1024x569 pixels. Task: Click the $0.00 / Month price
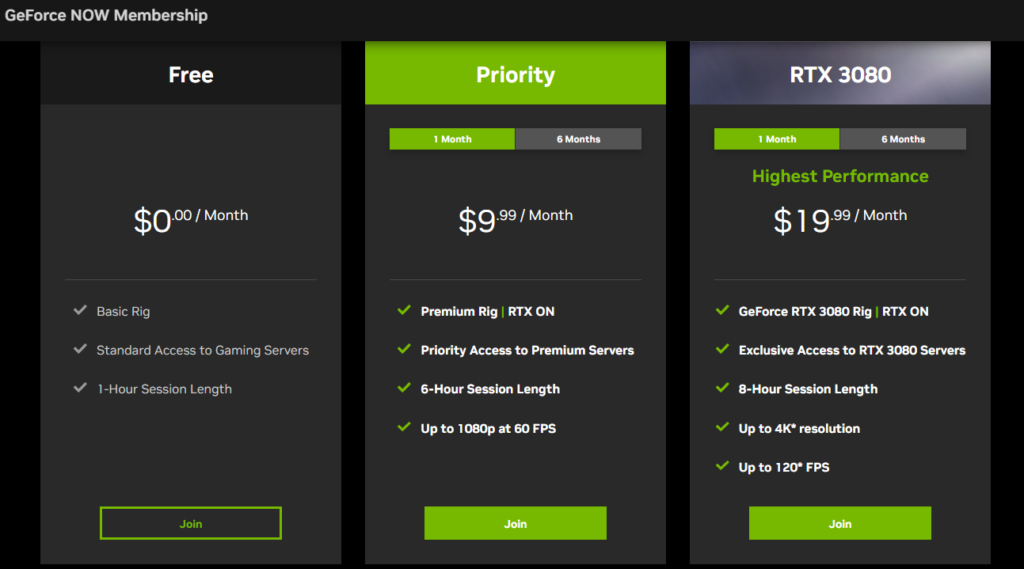click(x=191, y=220)
